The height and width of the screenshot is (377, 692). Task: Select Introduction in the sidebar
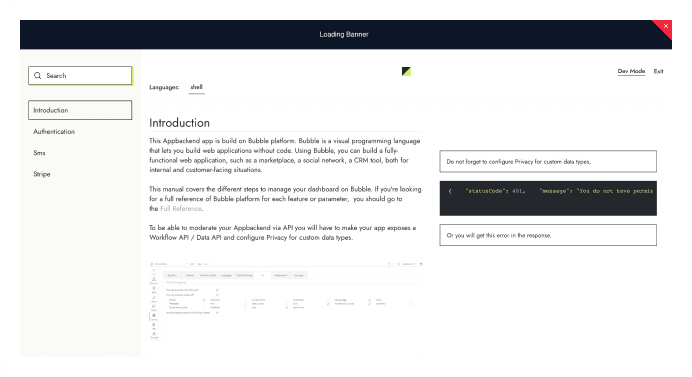pos(80,110)
